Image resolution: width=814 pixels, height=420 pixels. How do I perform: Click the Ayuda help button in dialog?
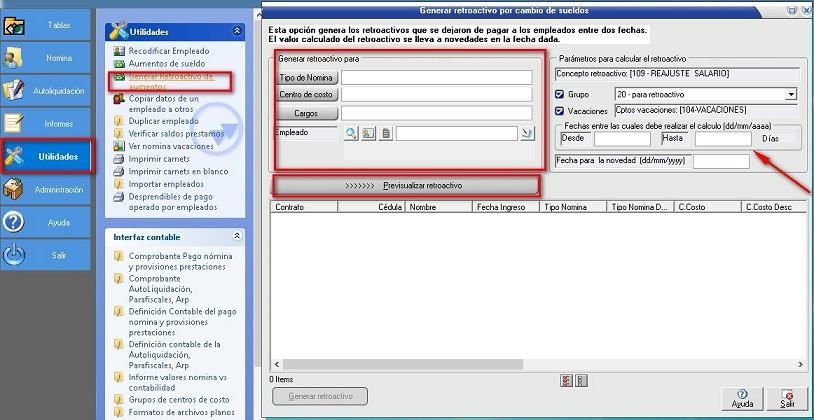(742, 397)
